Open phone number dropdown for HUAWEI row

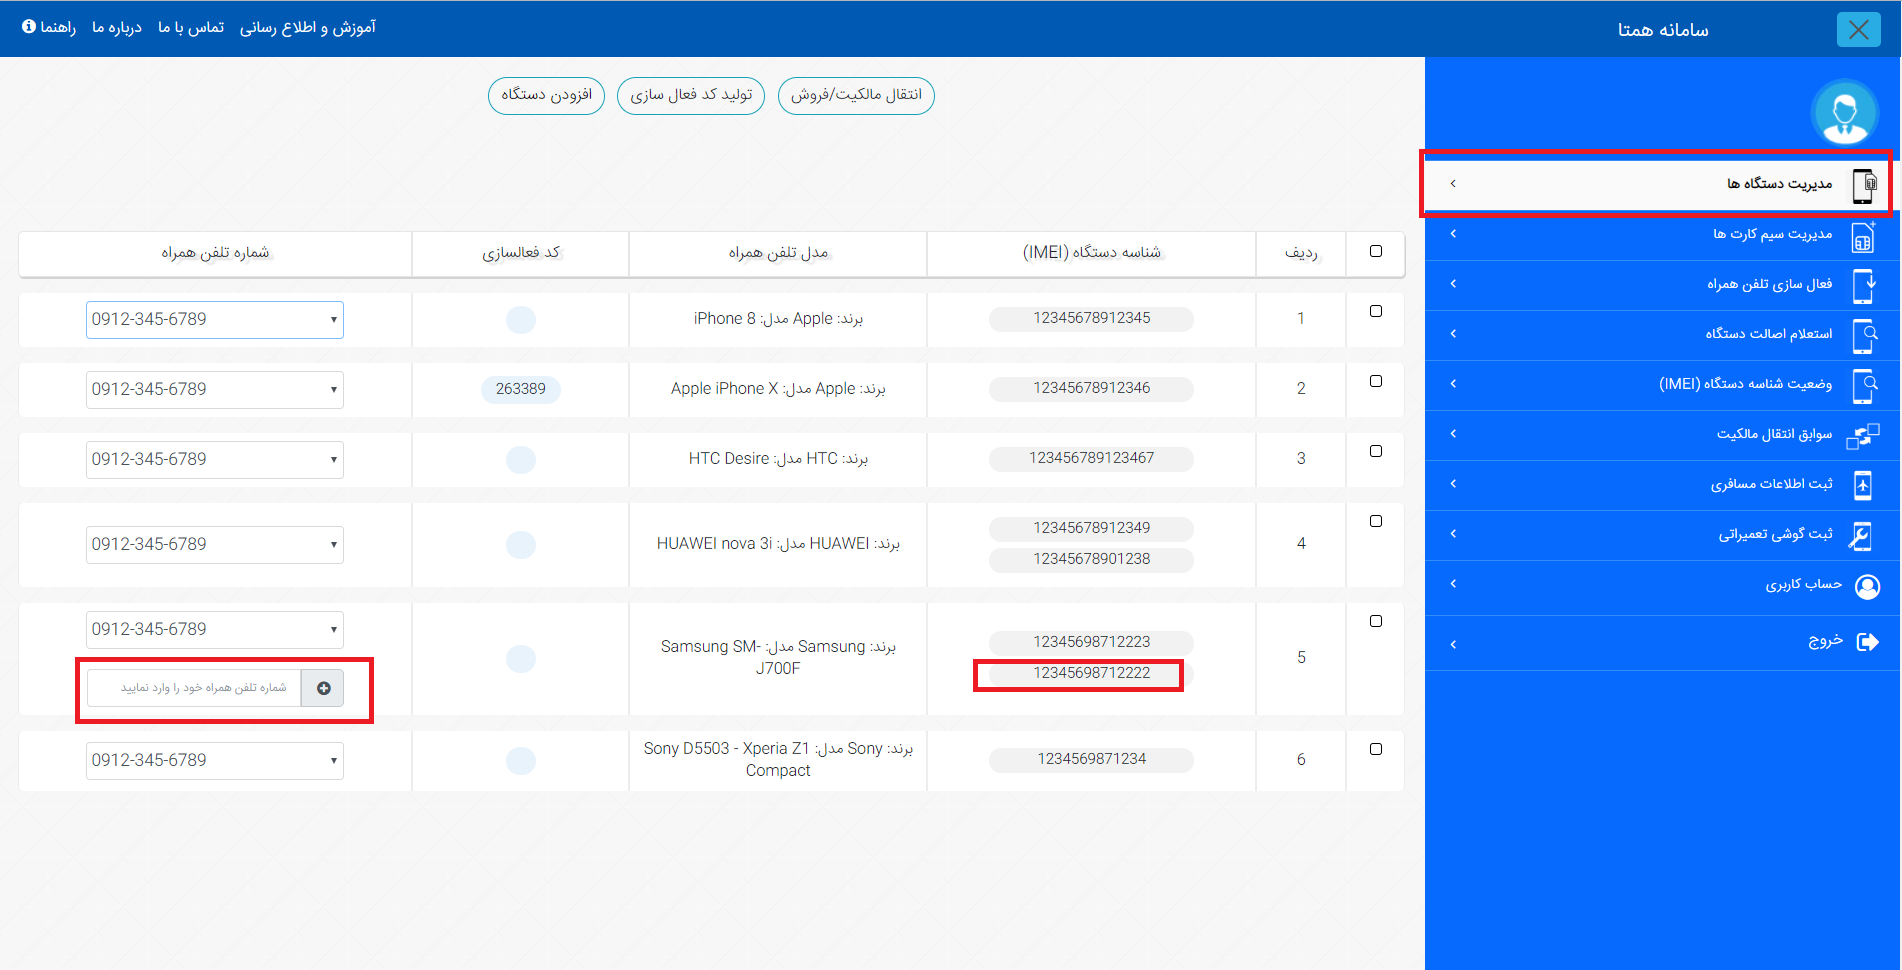coord(215,545)
